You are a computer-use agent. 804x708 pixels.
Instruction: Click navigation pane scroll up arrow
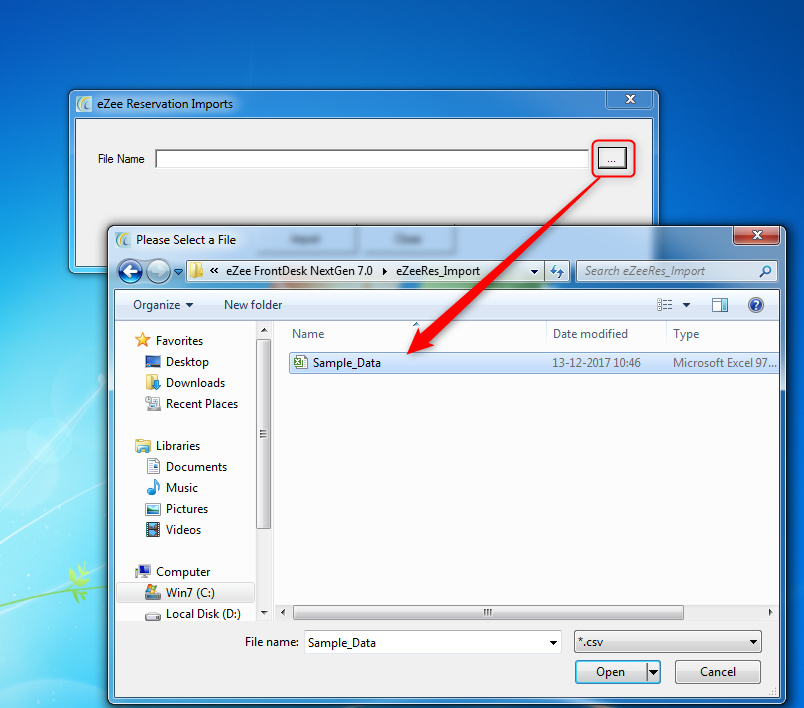[264, 331]
